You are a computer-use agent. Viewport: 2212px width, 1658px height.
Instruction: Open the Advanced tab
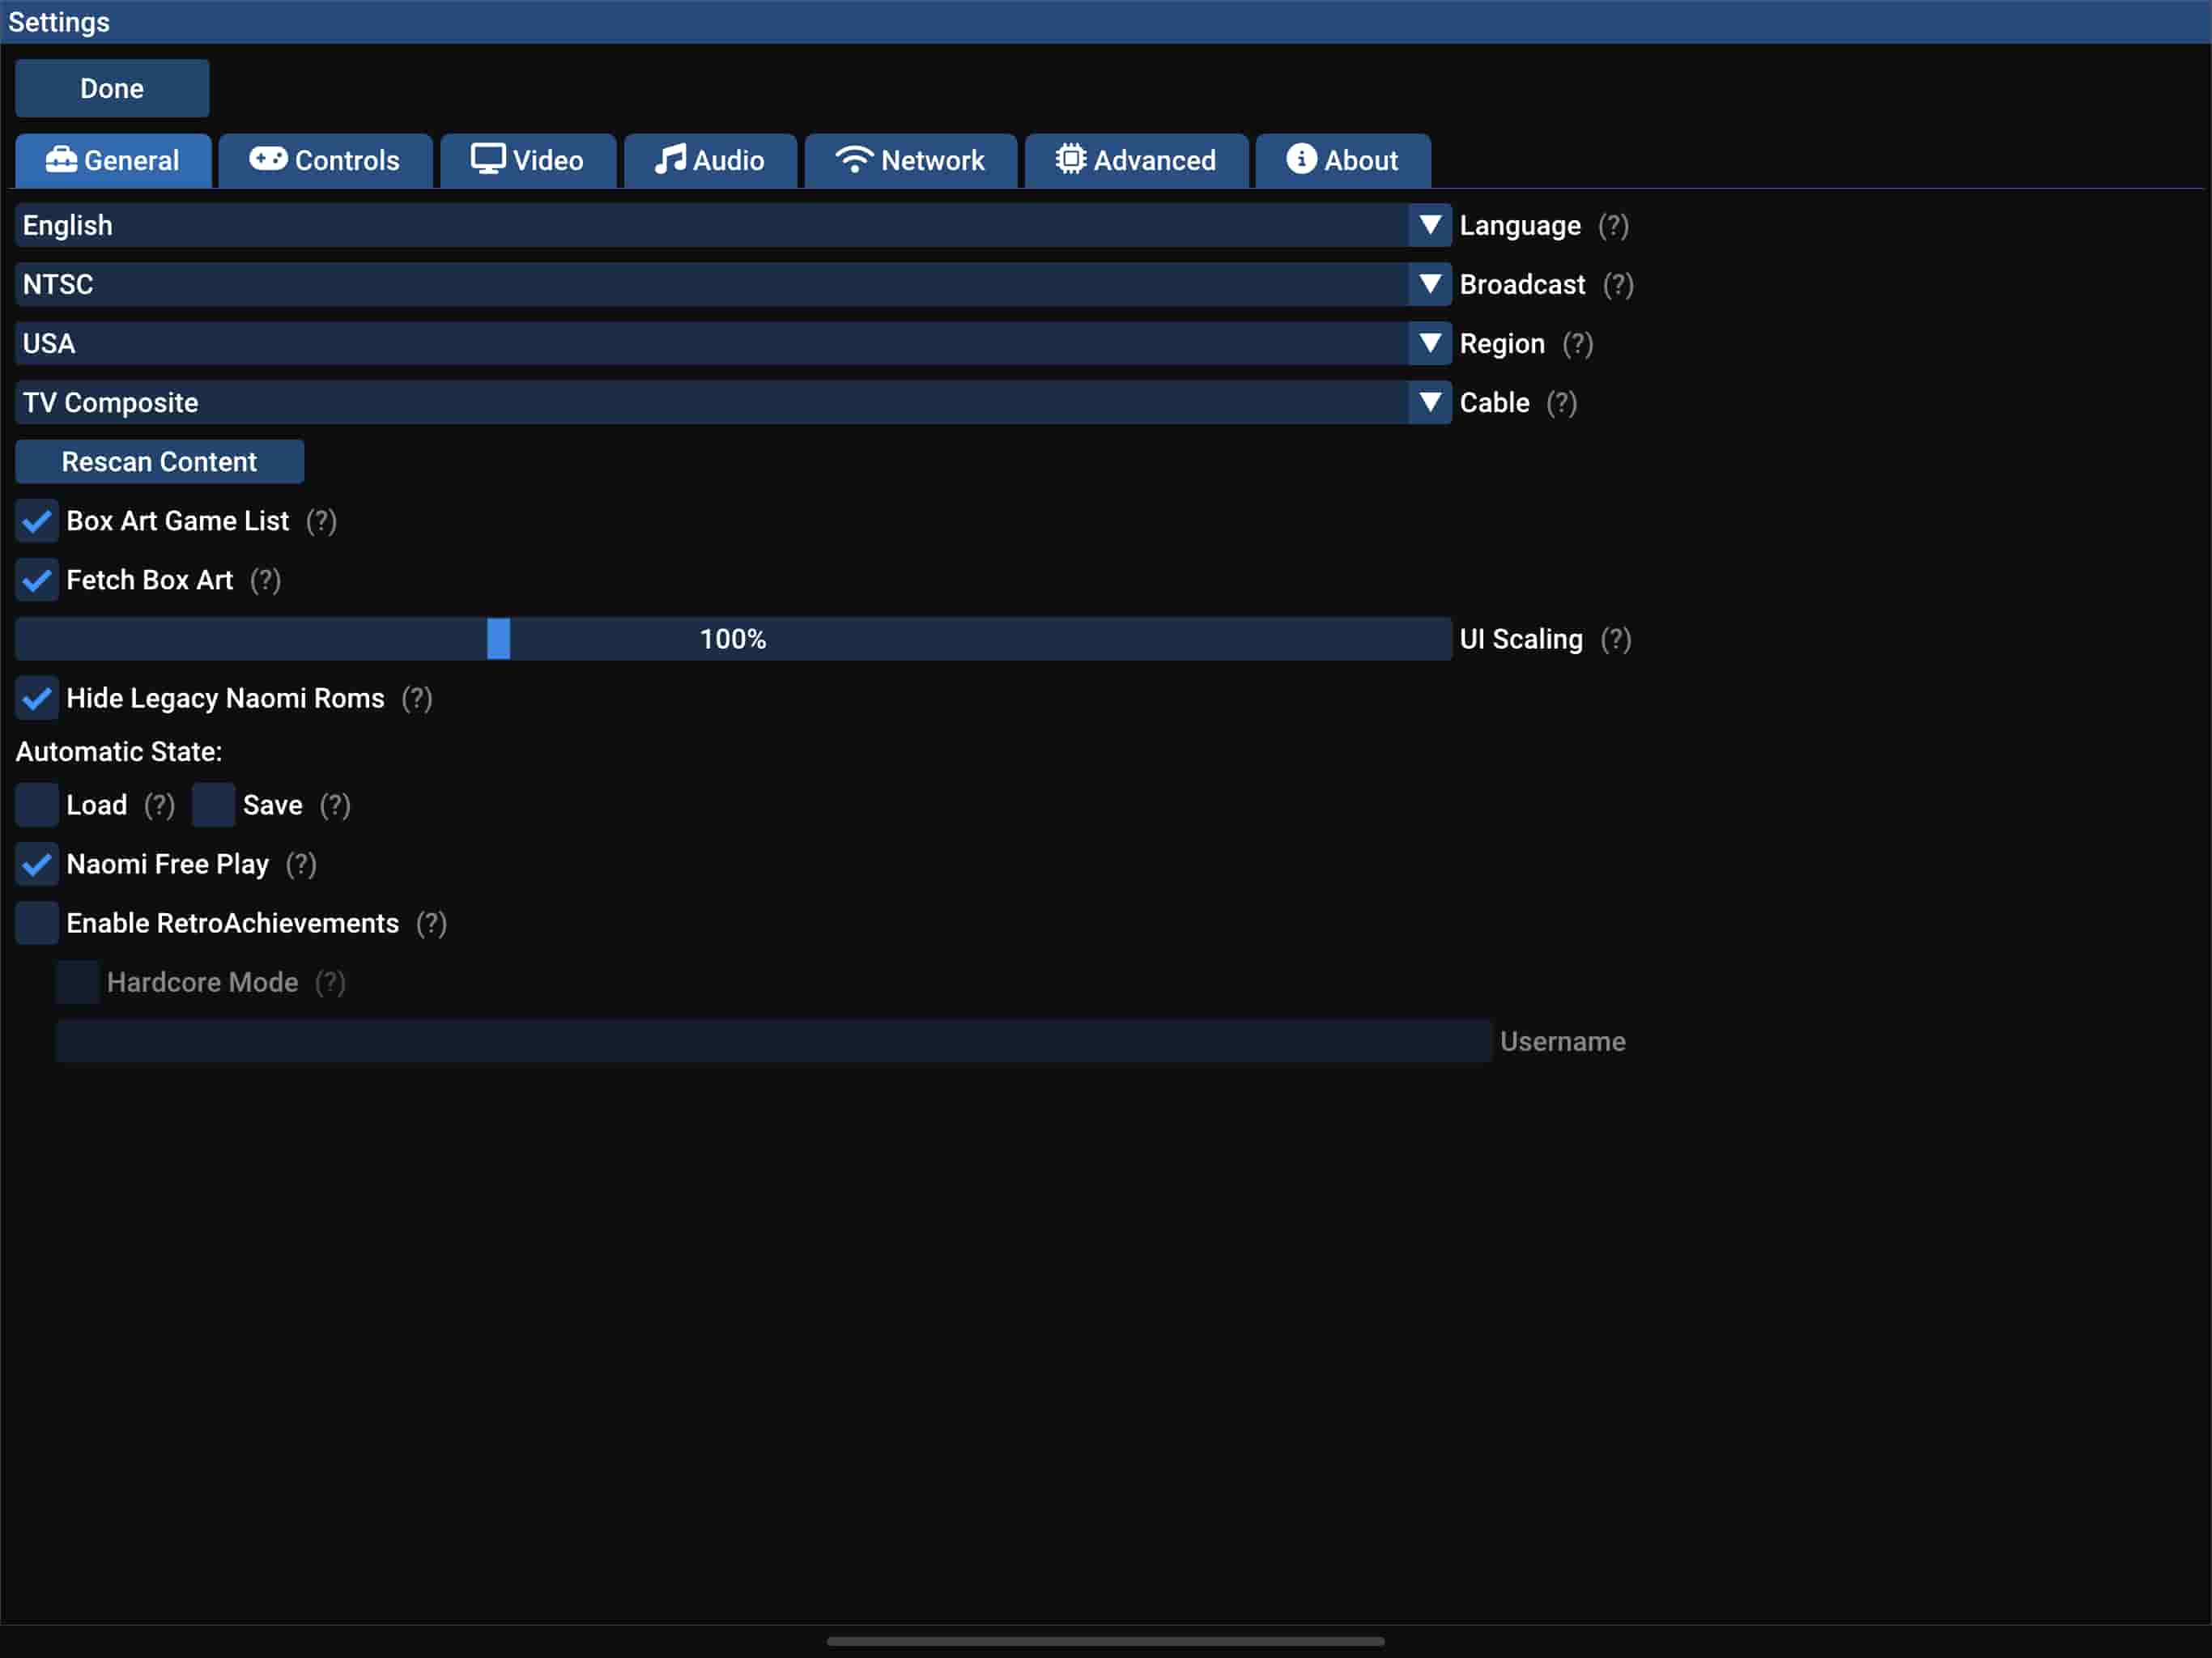pyautogui.click(x=1137, y=160)
